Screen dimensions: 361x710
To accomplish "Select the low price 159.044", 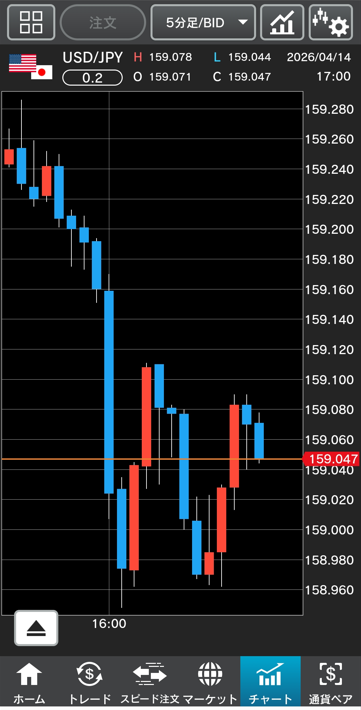I will [x=249, y=58].
